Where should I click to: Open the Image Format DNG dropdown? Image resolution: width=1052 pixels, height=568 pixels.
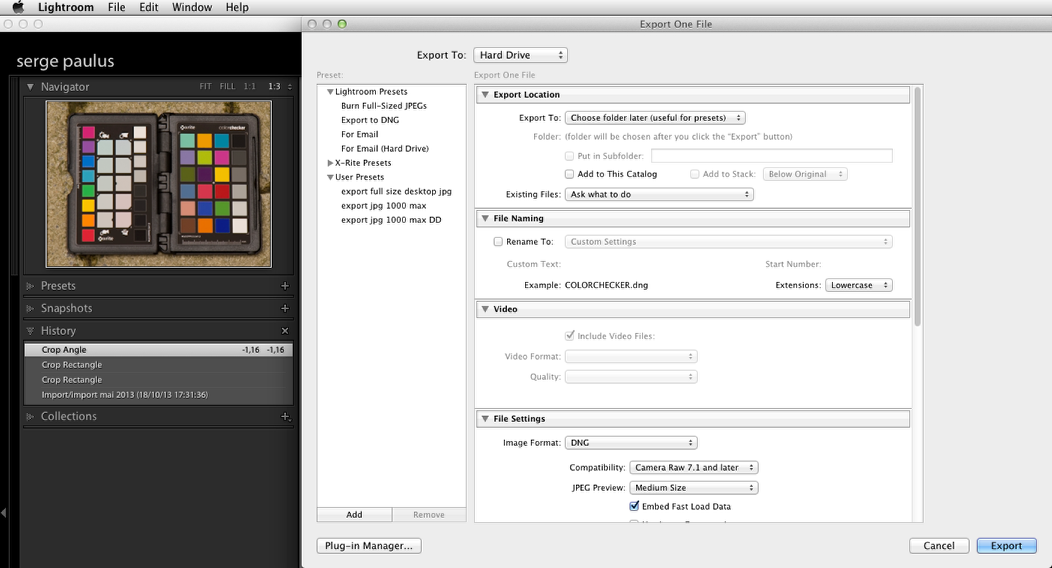[631, 443]
